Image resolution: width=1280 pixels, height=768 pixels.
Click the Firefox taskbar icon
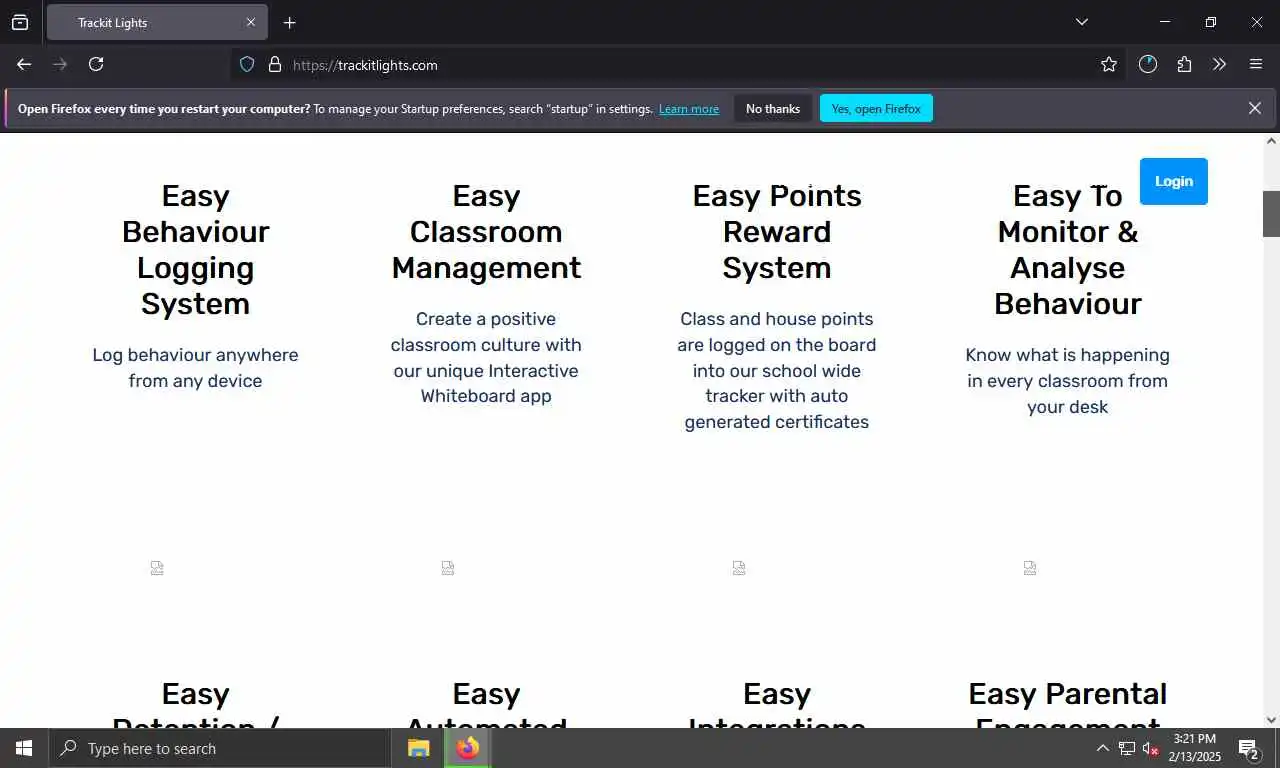[x=468, y=748]
